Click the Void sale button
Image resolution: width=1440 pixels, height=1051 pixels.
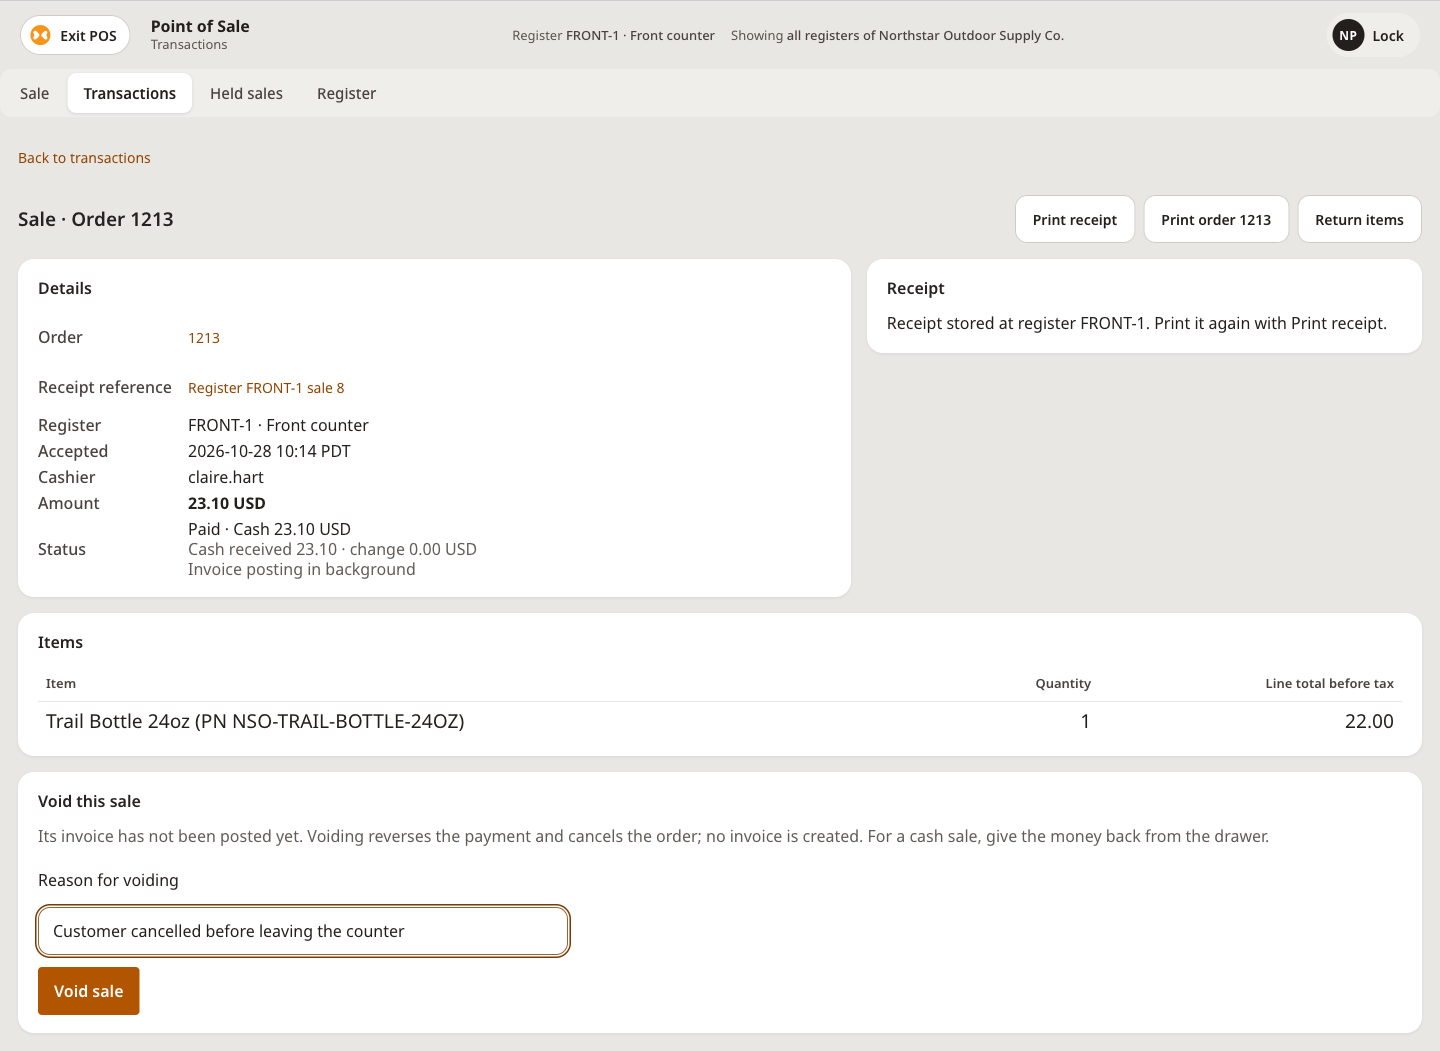coord(89,991)
